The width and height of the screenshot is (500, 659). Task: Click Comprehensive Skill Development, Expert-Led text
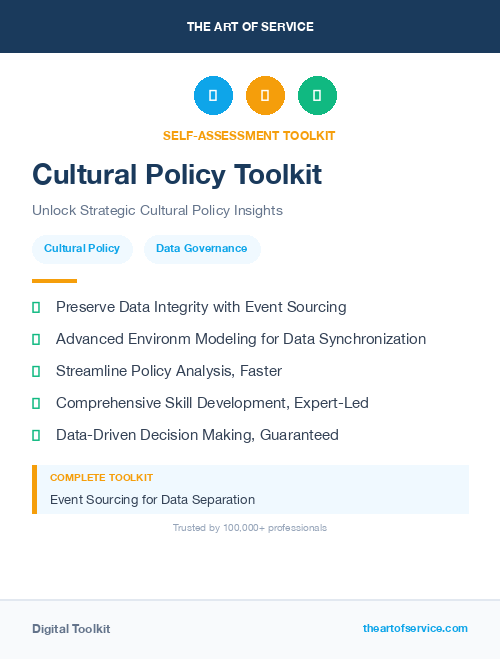(x=212, y=403)
